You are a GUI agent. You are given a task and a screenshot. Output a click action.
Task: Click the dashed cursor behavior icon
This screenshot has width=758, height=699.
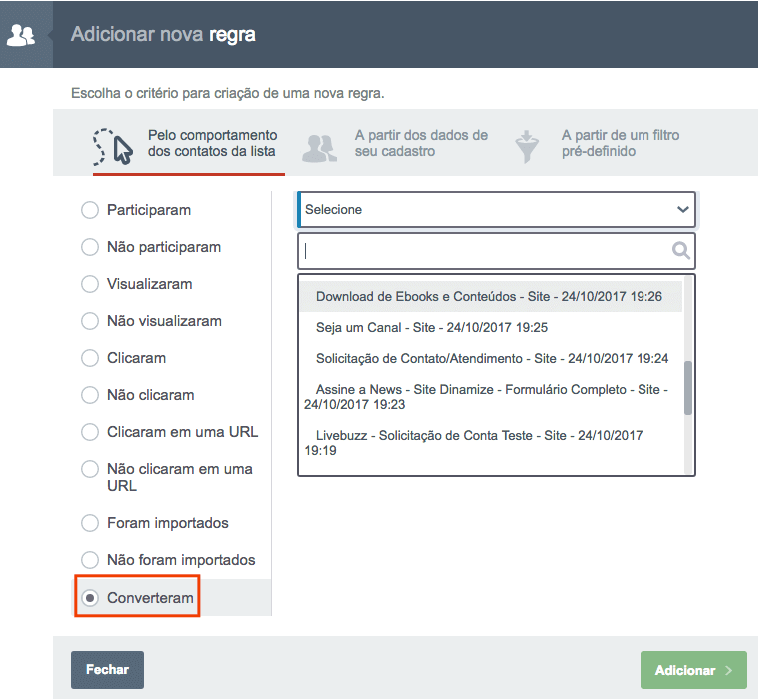coord(112,145)
